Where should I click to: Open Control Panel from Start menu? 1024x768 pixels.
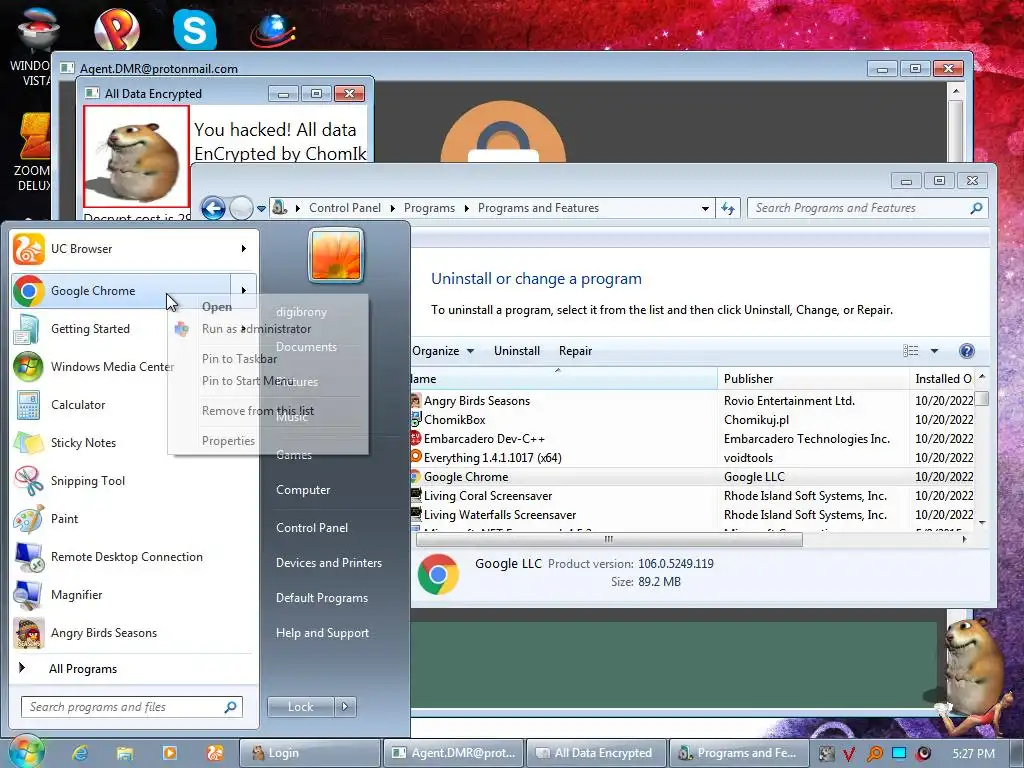tap(312, 528)
